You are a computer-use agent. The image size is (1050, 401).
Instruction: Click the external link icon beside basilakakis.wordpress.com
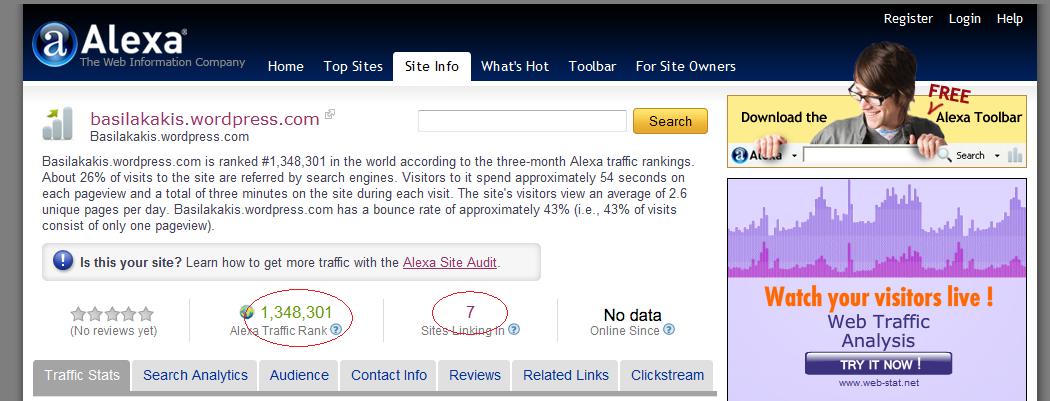click(x=330, y=115)
